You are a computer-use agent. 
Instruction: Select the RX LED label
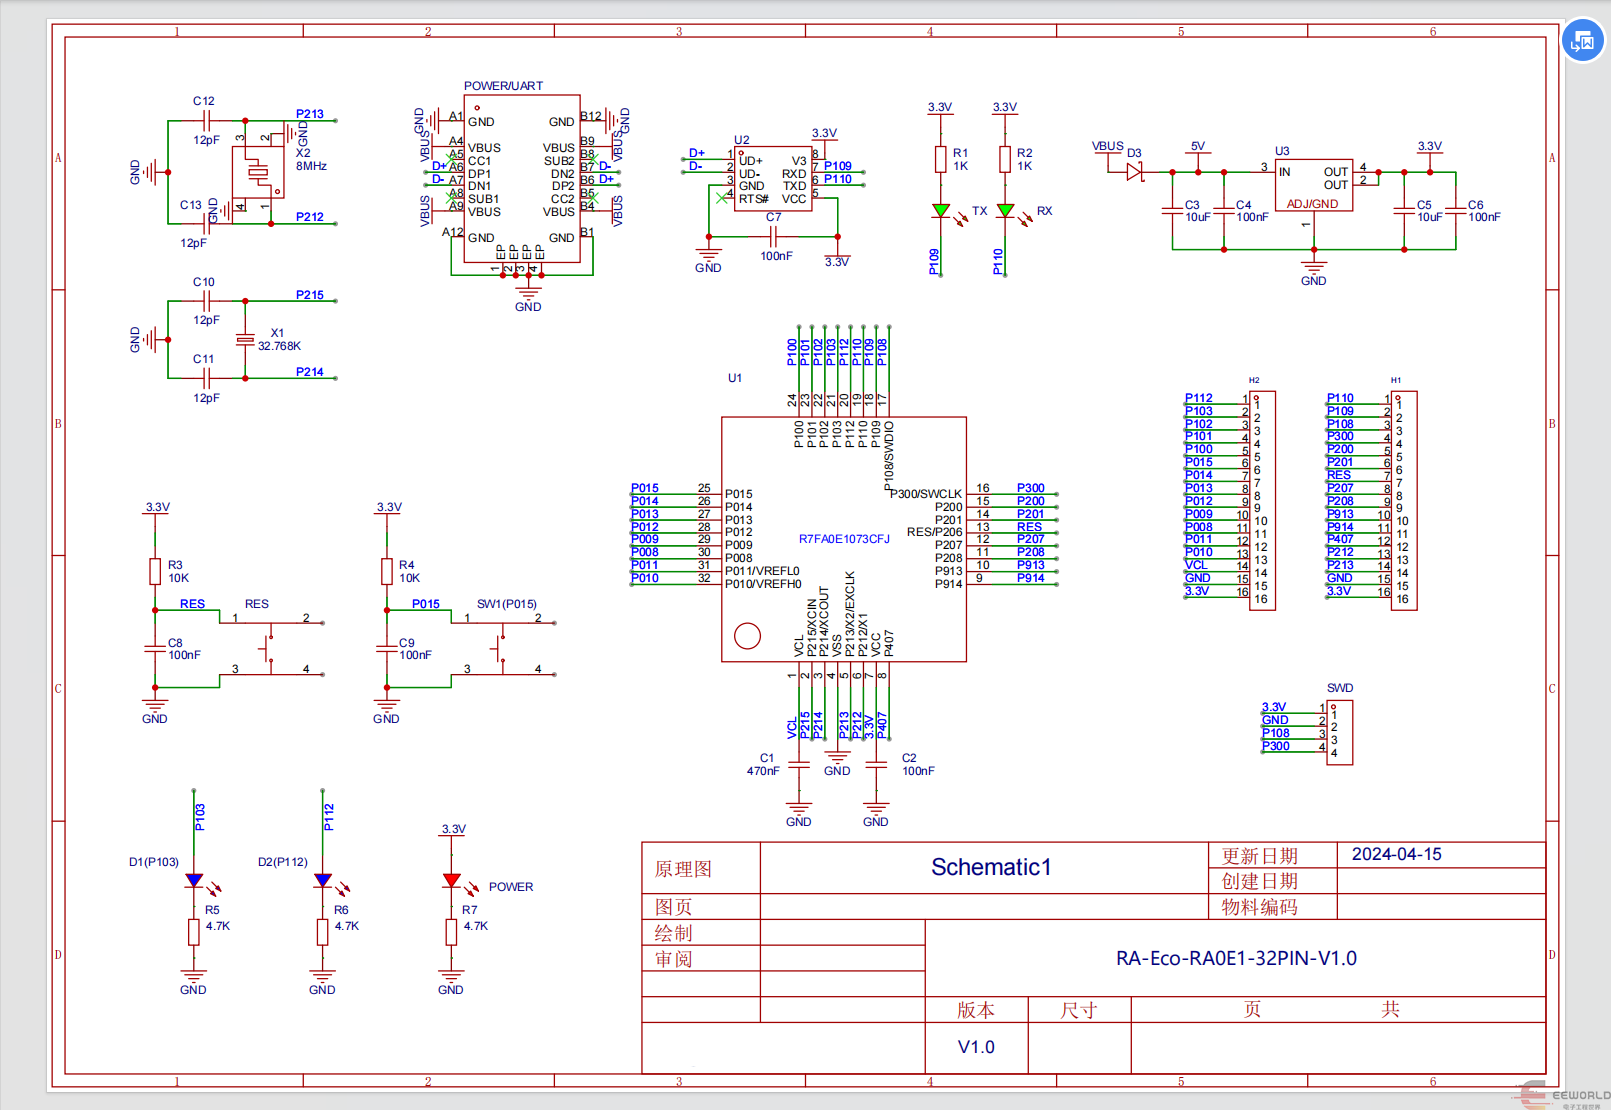[1045, 211]
